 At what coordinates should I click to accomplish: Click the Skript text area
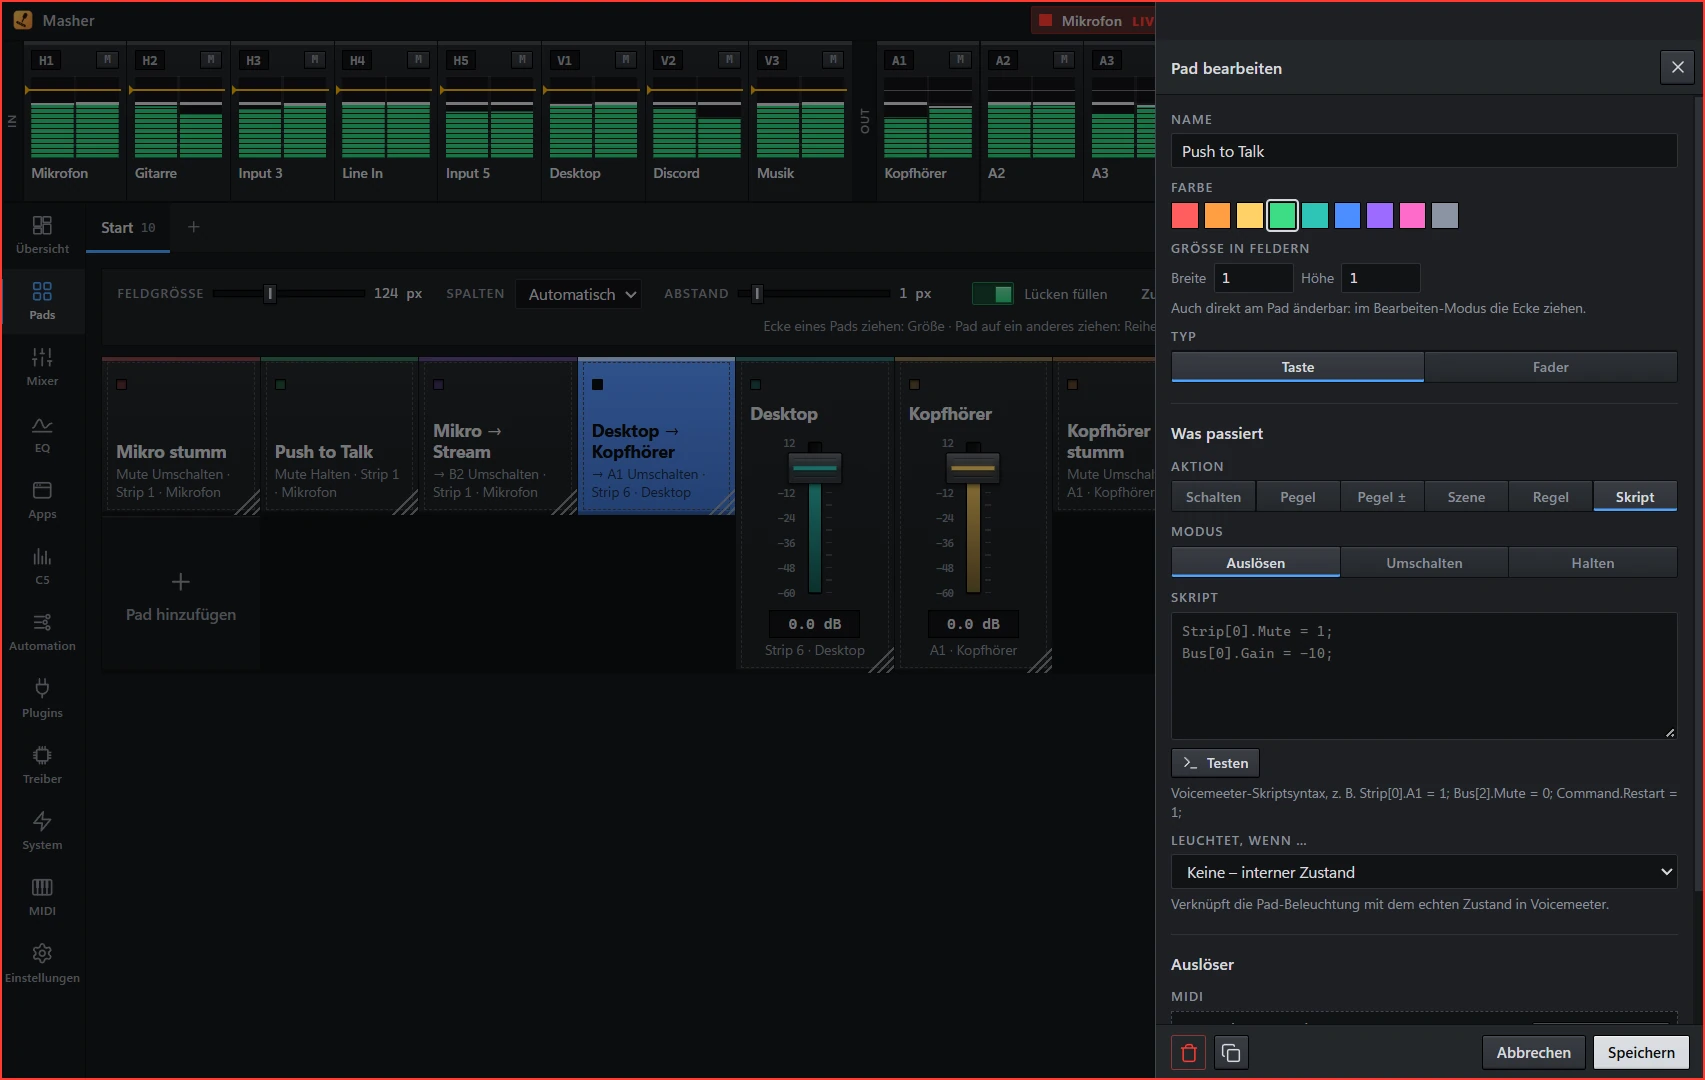(x=1424, y=676)
